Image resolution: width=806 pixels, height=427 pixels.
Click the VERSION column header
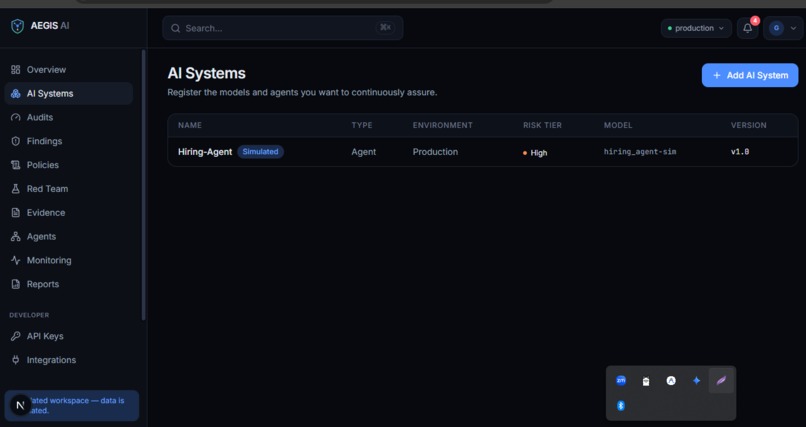coord(748,125)
